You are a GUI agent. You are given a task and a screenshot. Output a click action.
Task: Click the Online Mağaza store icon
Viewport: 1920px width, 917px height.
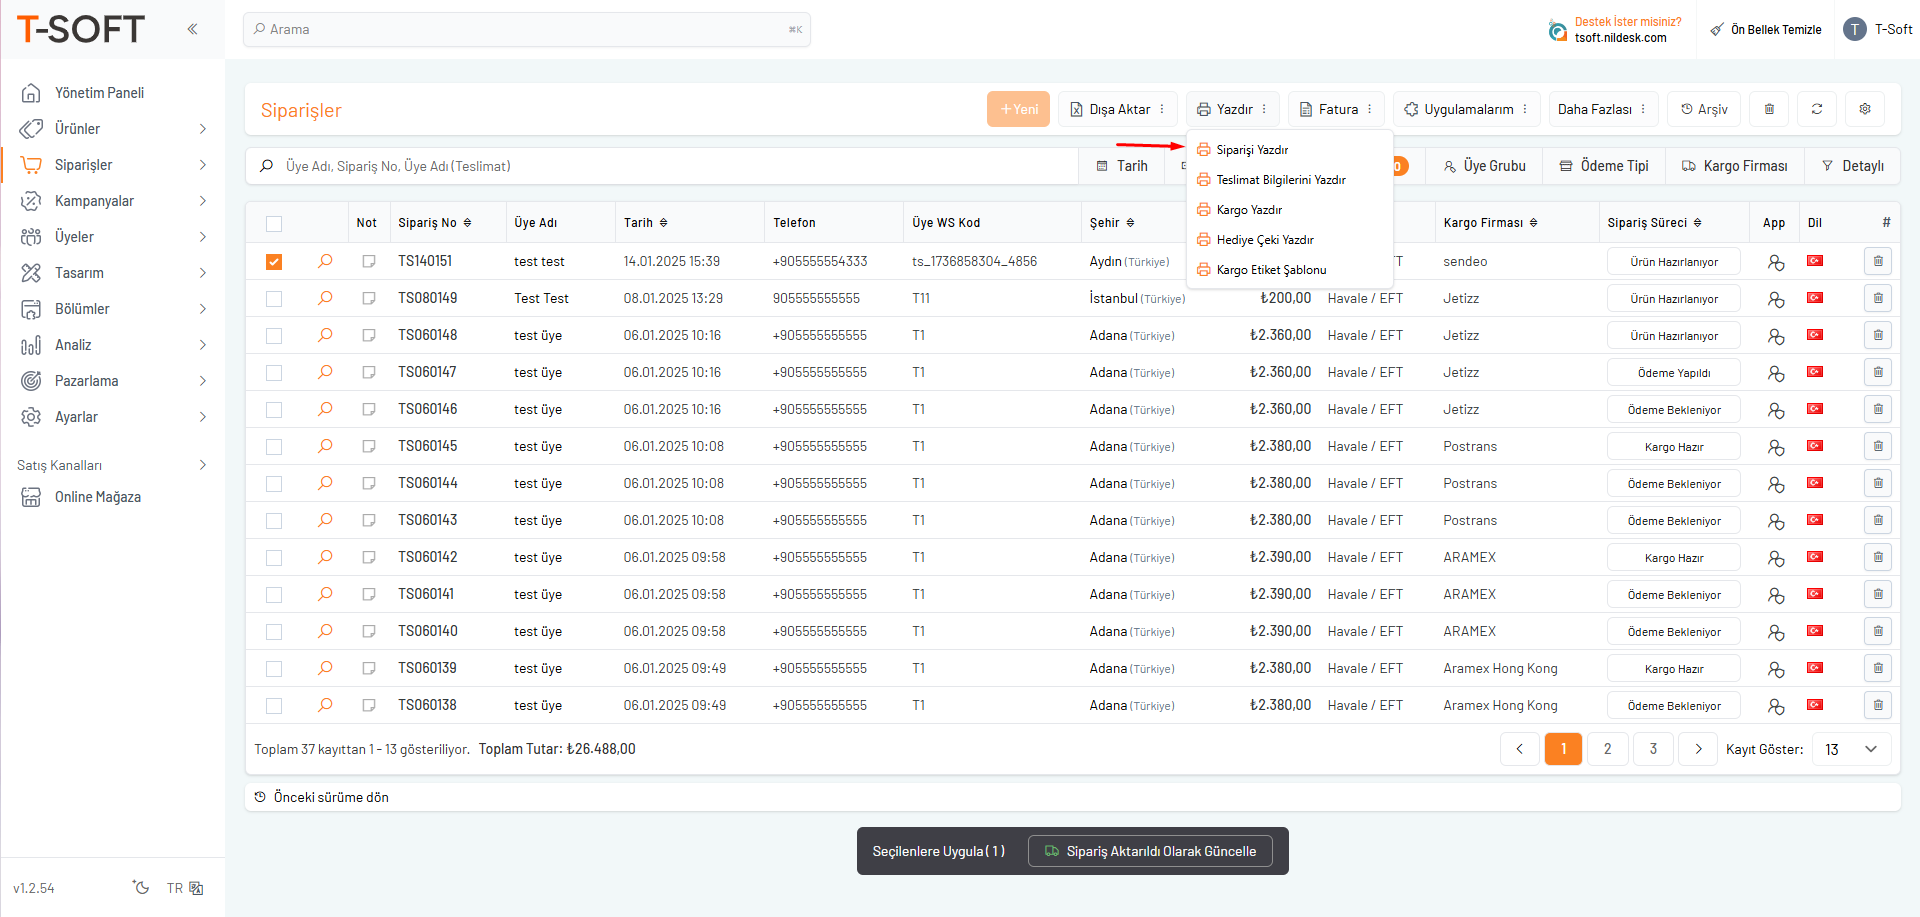tap(31, 497)
